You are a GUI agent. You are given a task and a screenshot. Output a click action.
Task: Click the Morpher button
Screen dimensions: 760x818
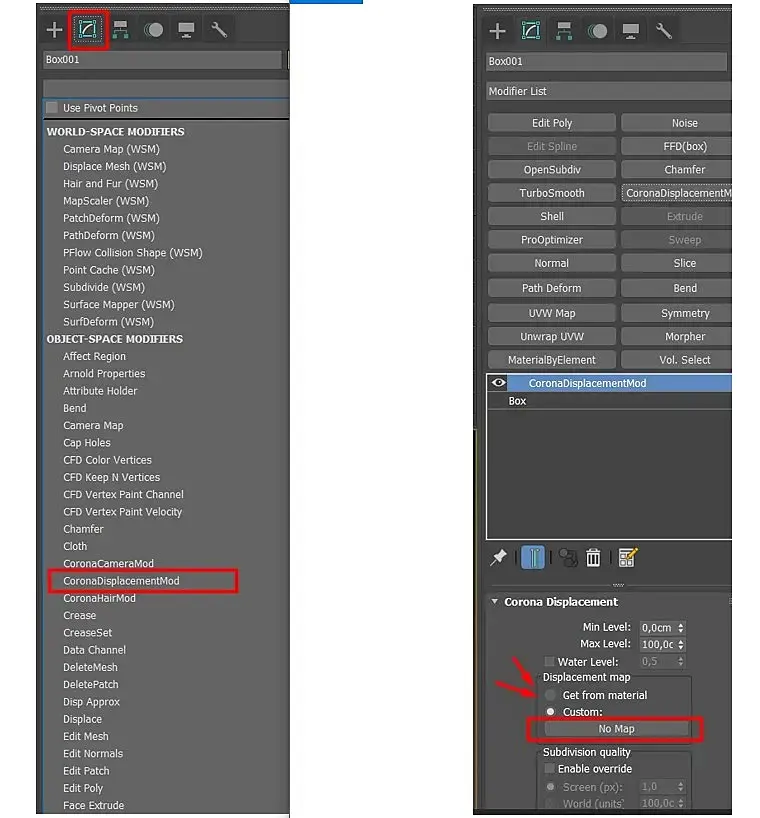677,336
